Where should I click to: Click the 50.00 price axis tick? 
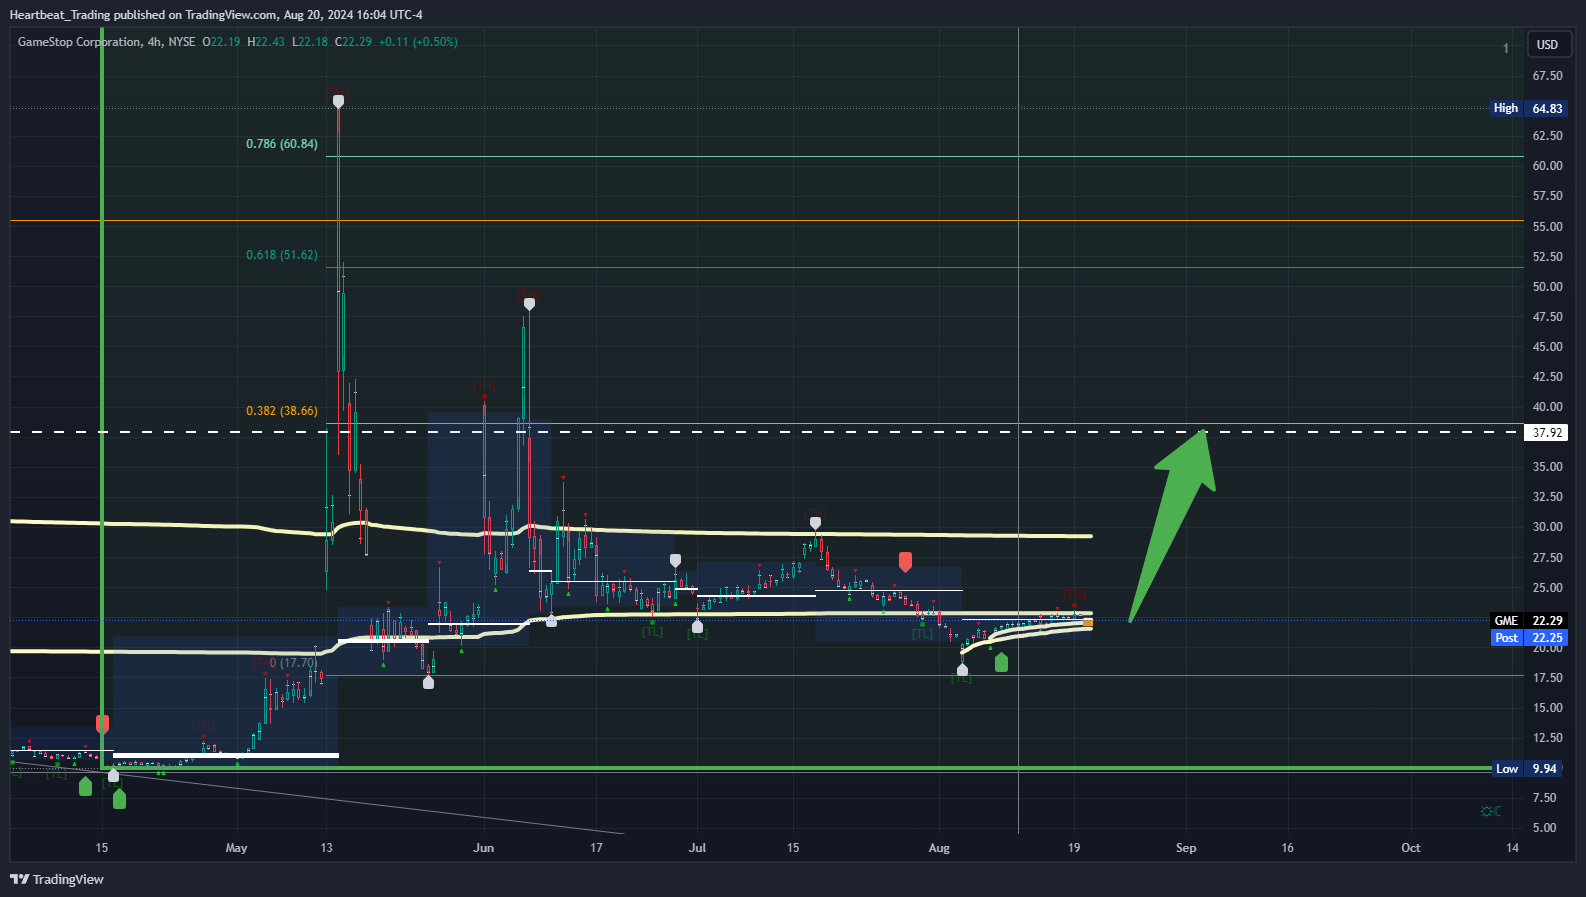[1547, 287]
